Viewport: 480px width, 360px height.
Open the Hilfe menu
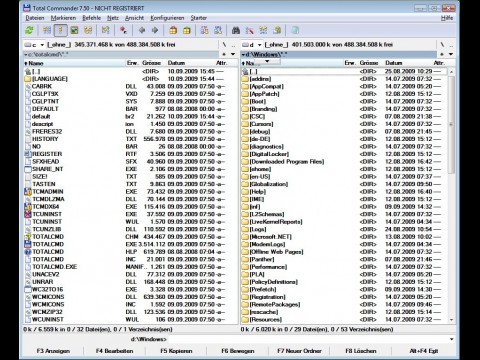tap(447, 18)
